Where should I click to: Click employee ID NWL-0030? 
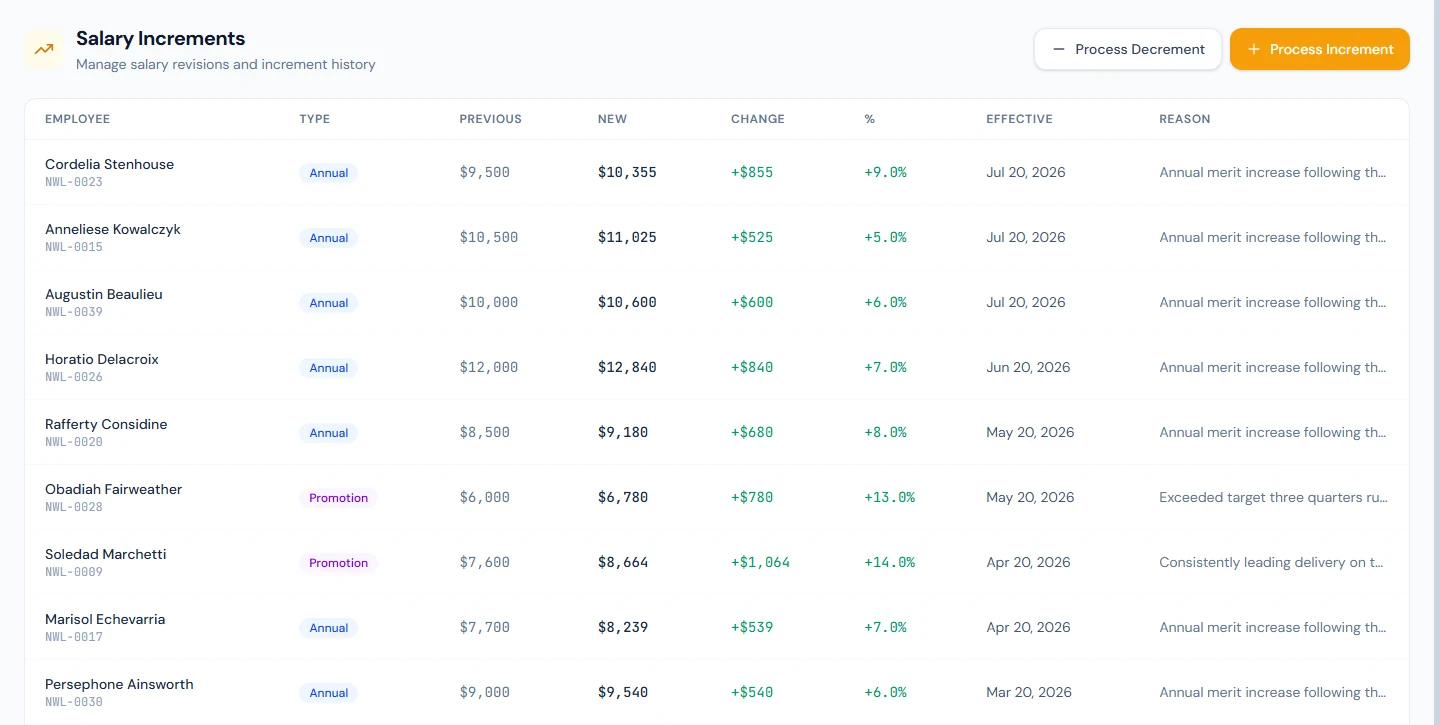74,702
